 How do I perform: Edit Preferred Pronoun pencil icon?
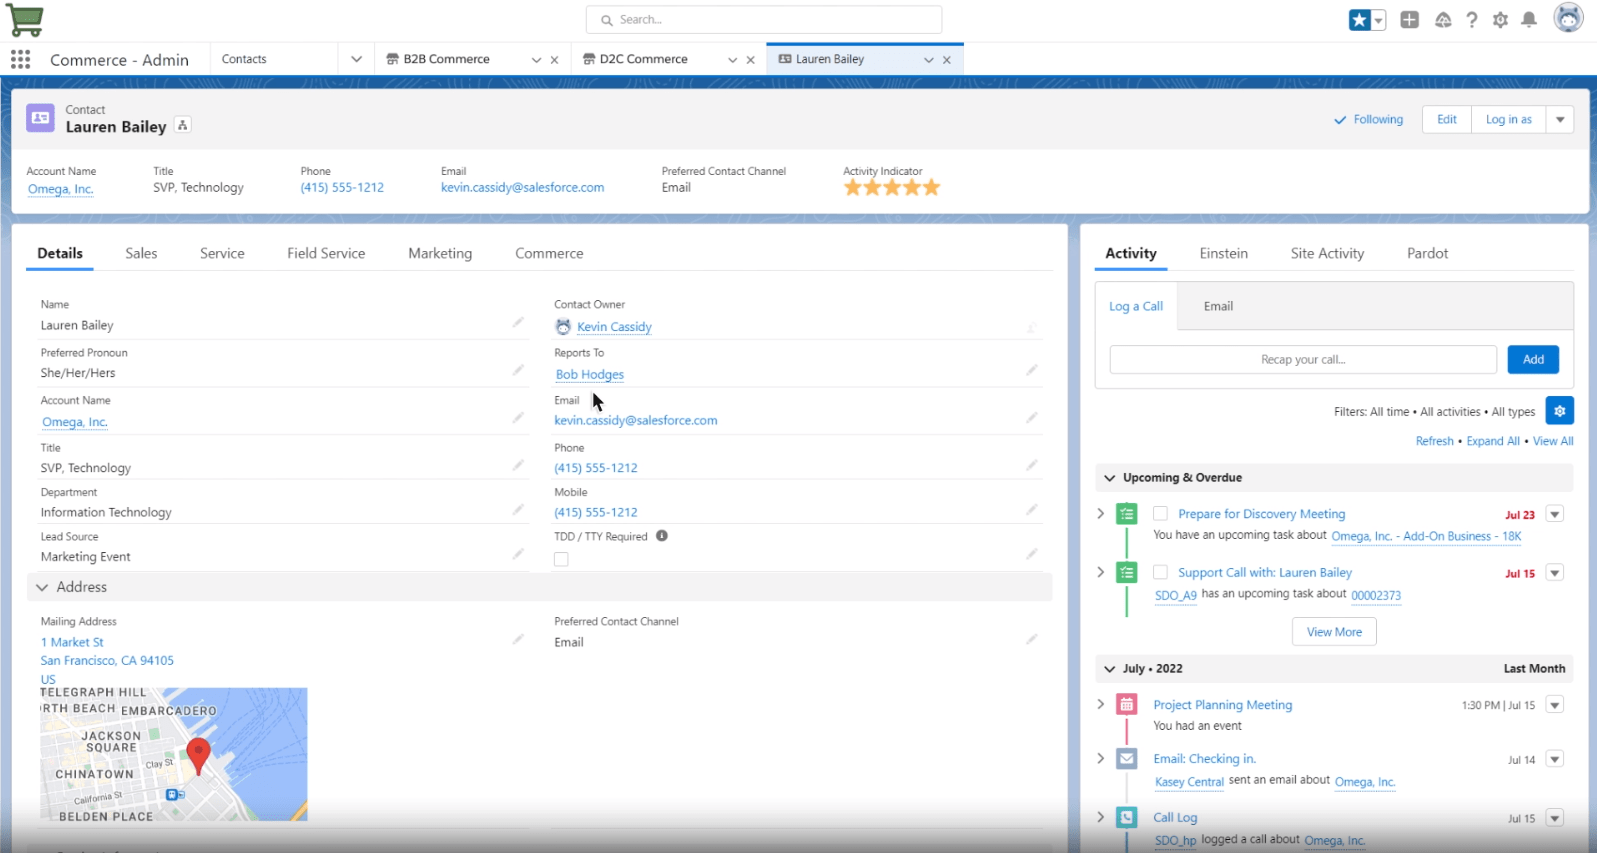(518, 370)
